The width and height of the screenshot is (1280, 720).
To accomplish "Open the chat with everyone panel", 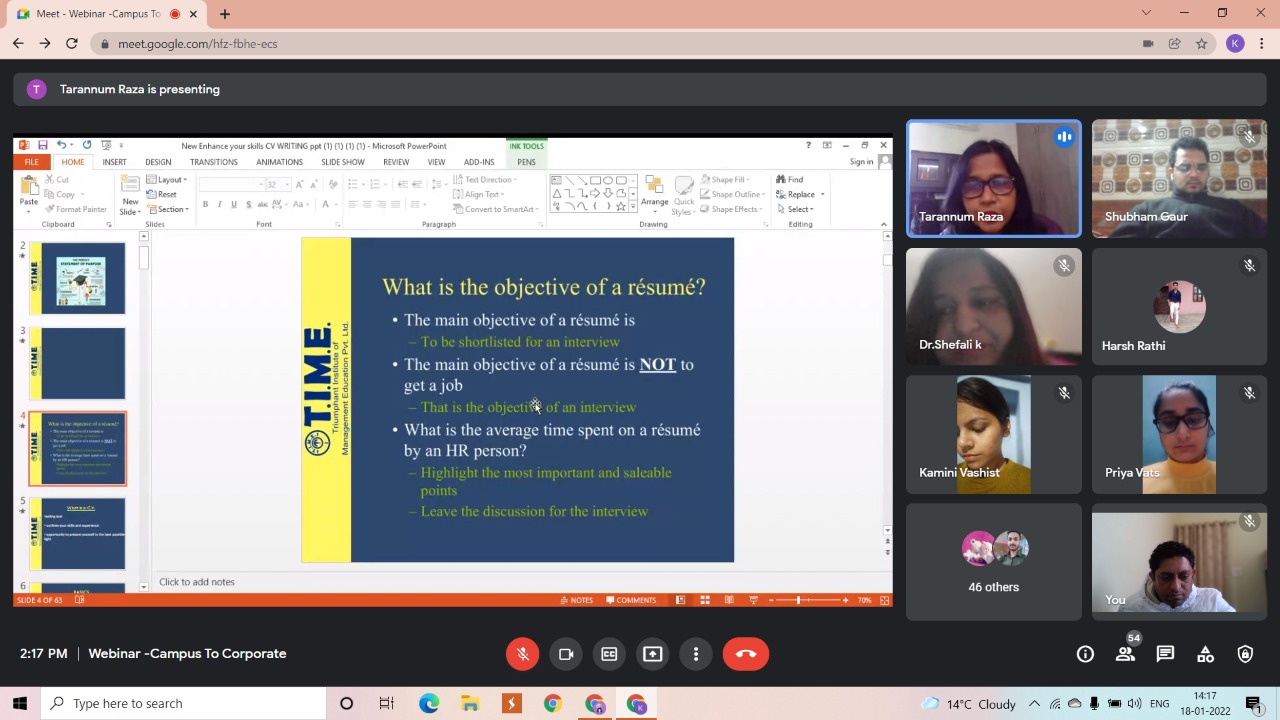I will pos(1165,654).
